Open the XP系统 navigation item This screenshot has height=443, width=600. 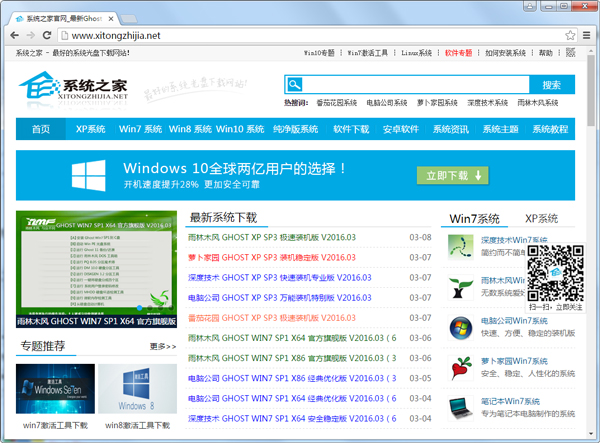91,129
